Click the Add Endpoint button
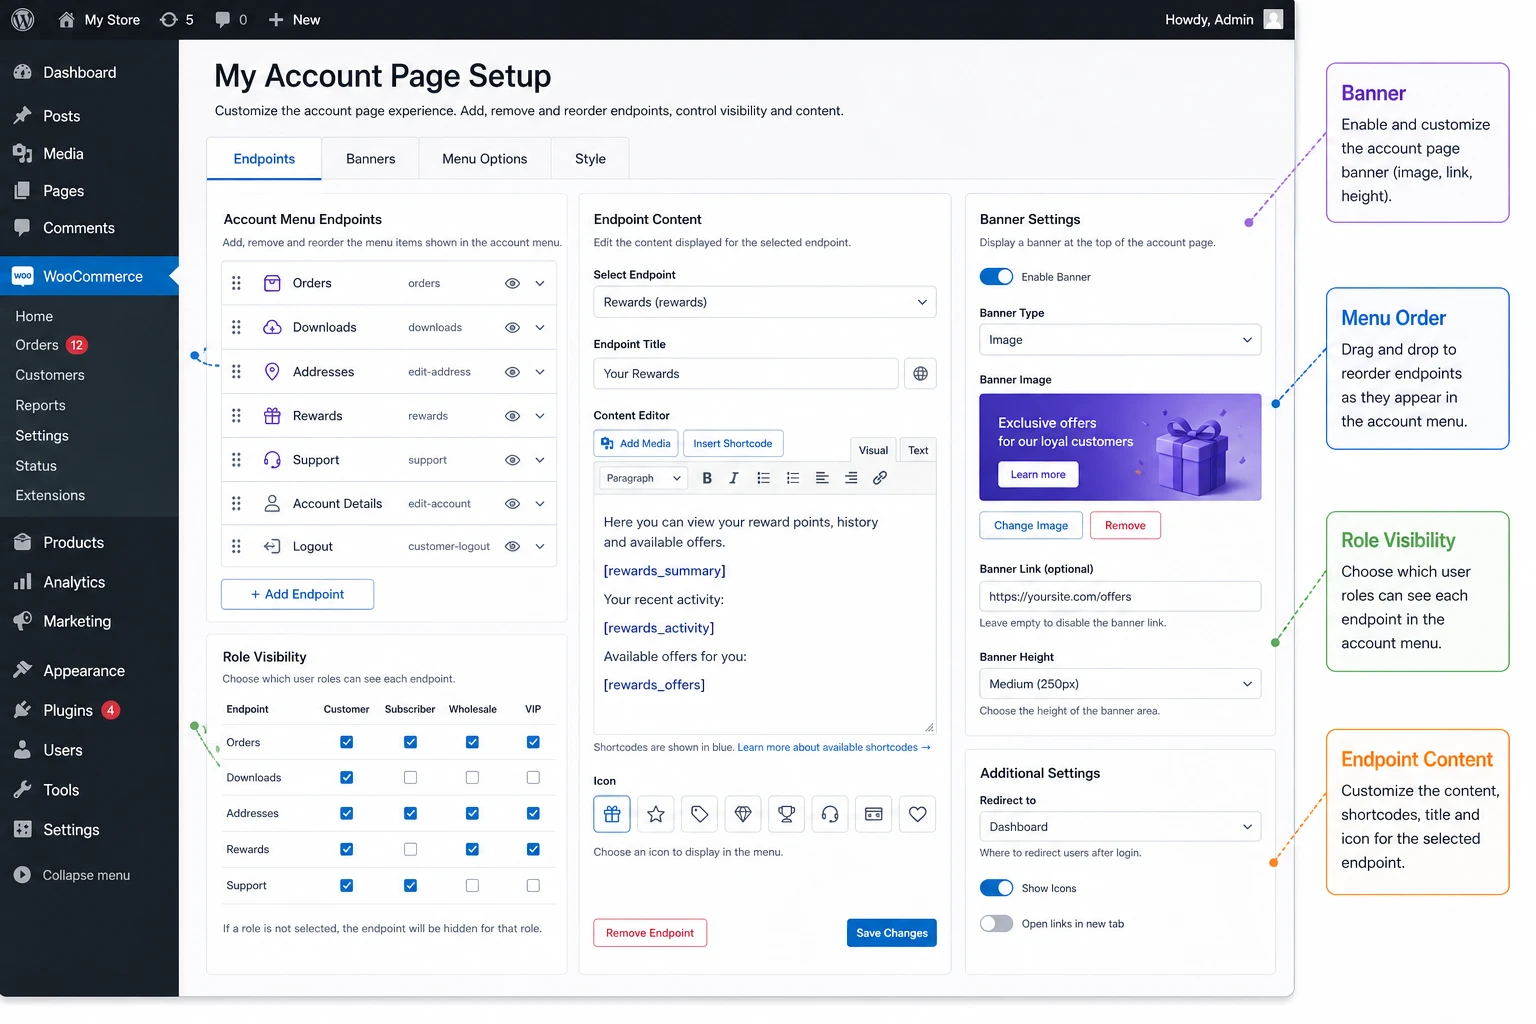Image resolution: width=1536 pixels, height=1024 pixels. 297,594
